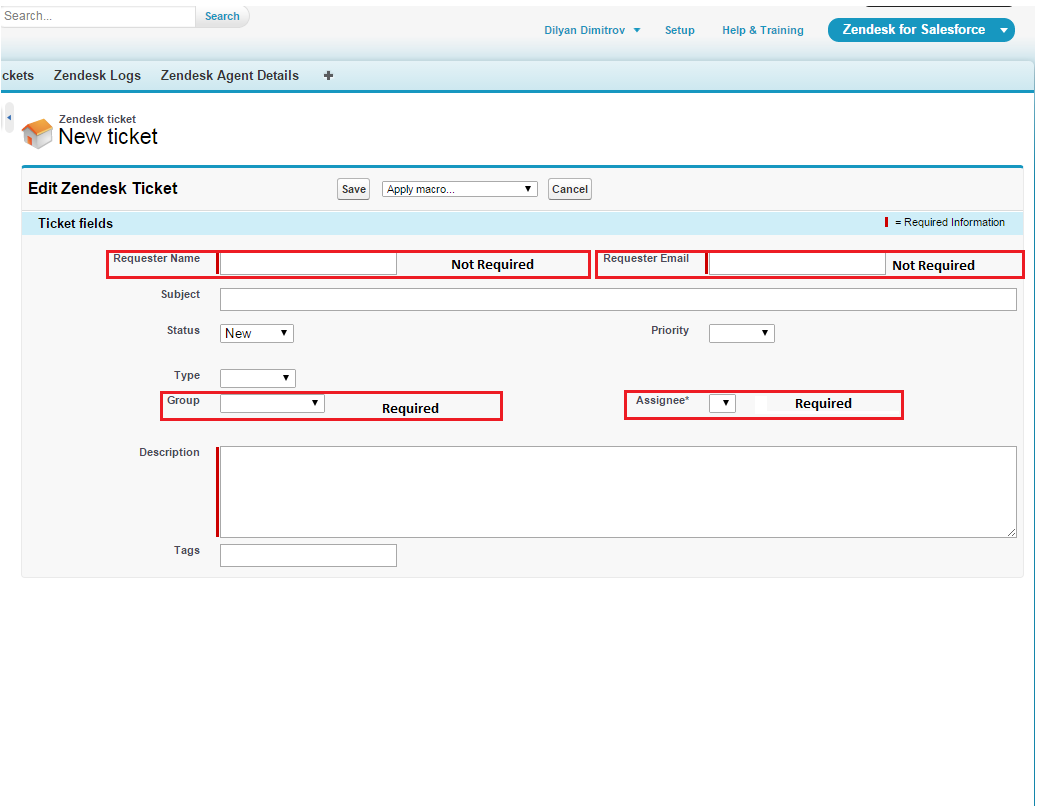
Task: Open the Group dropdown
Action: click(x=272, y=403)
